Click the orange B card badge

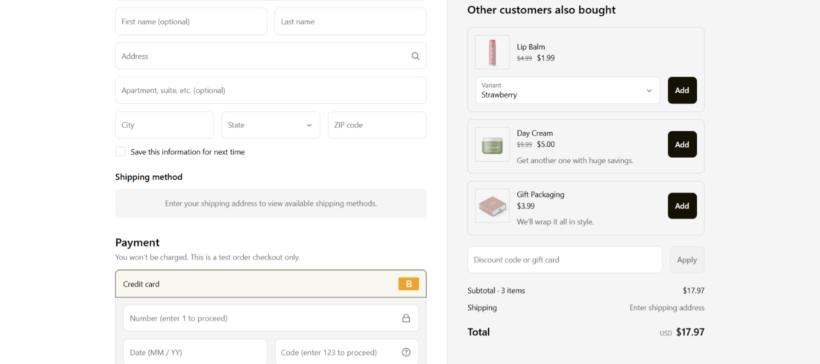click(x=408, y=284)
